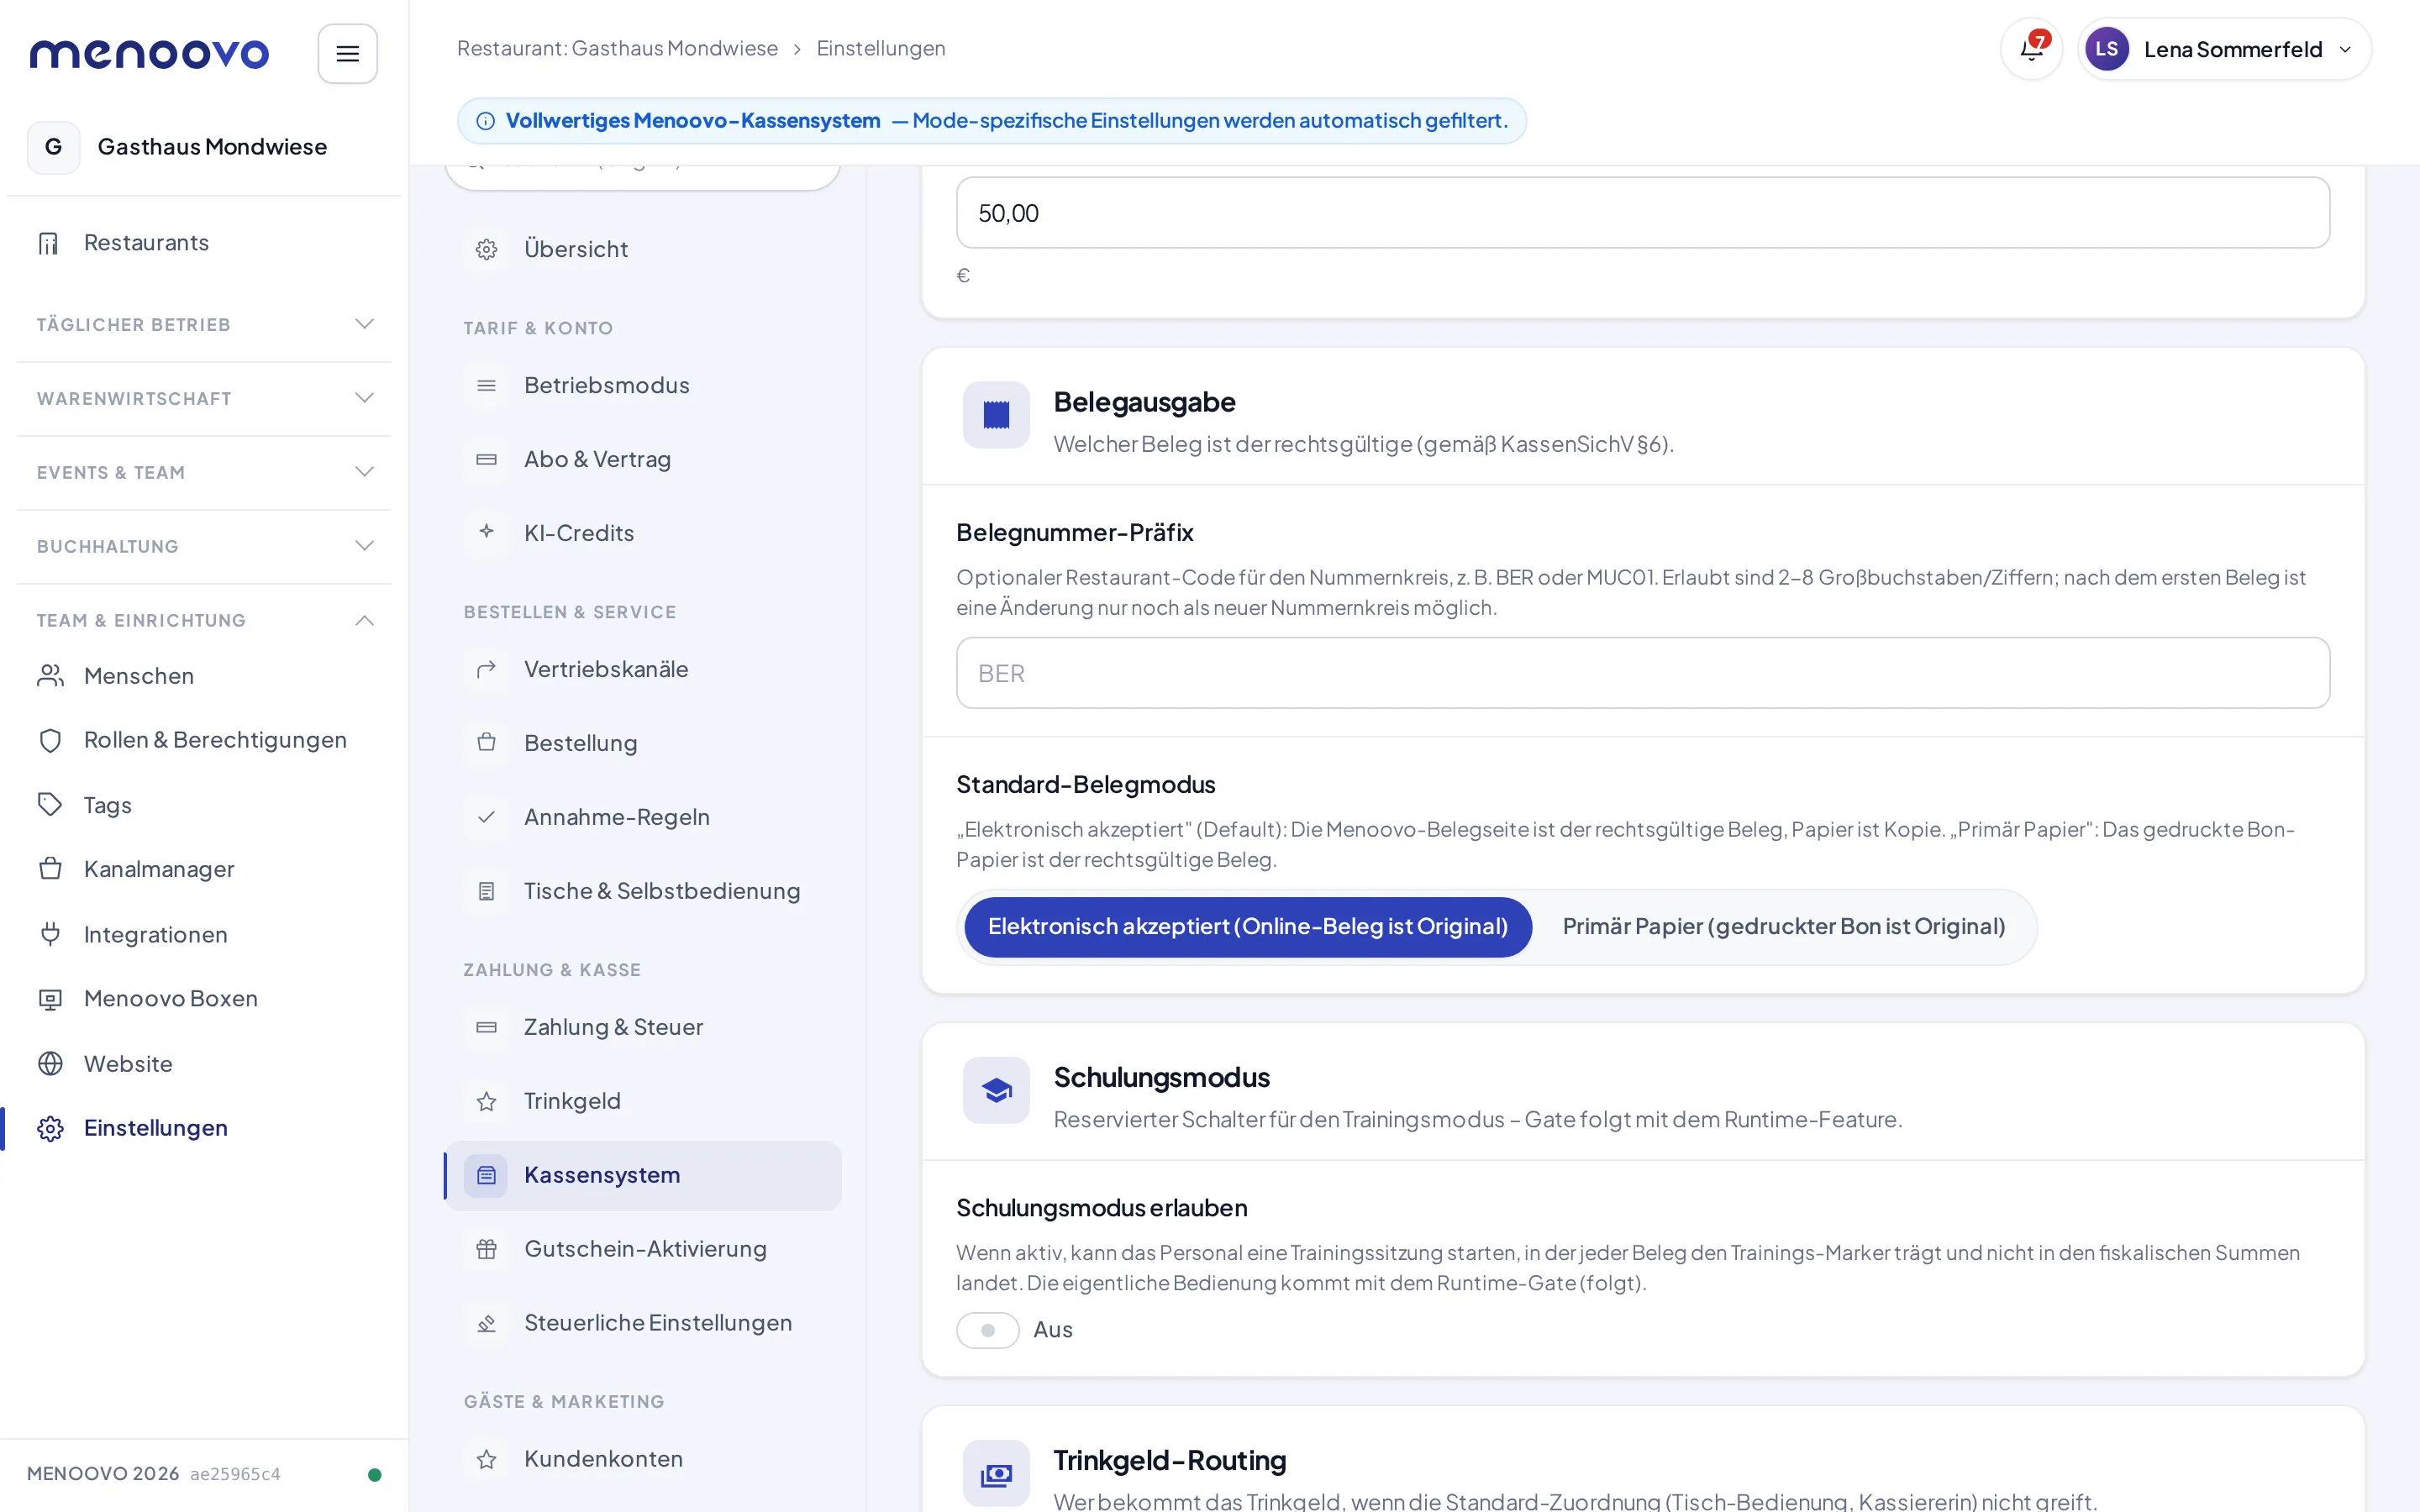The width and height of the screenshot is (2420, 1512).
Task: Click the 50,00 amount input field
Action: click(x=1642, y=213)
